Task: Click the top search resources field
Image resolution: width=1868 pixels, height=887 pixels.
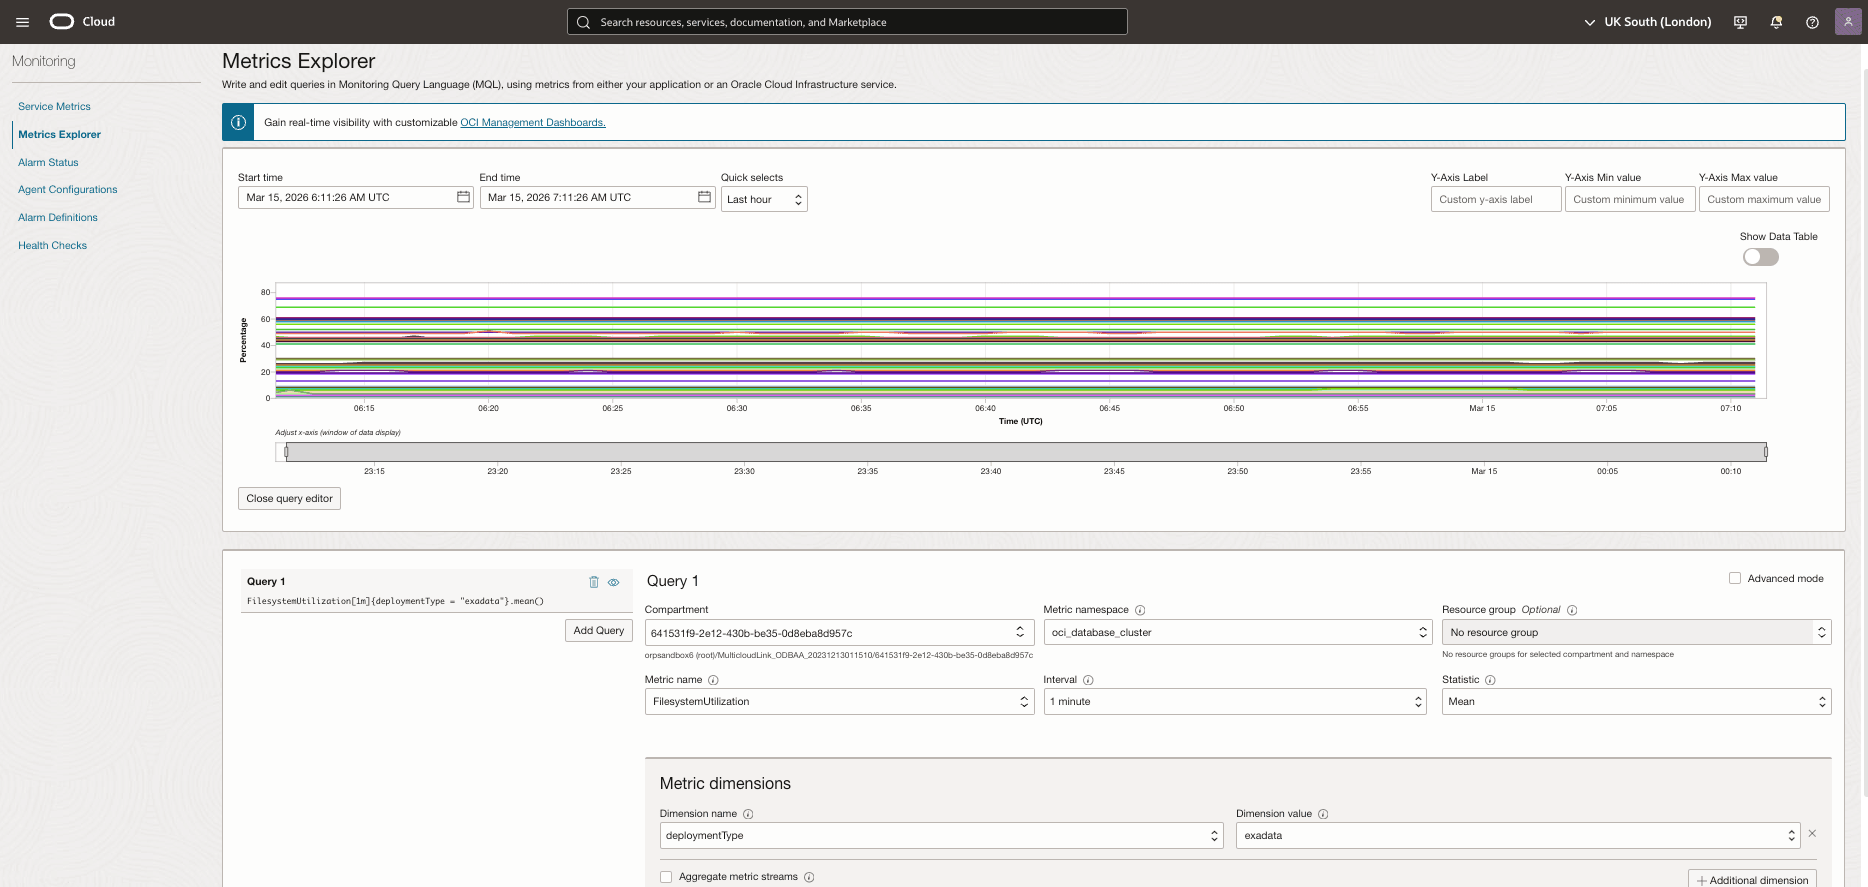Action: coord(847,22)
